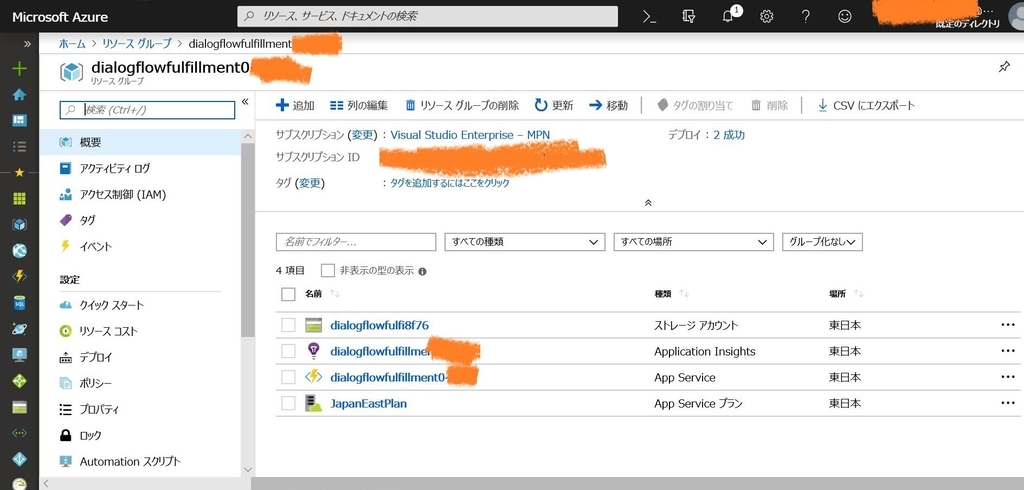Pin the resource group blade to the dashboard
The image size is (1024, 490).
point(1004,67)
